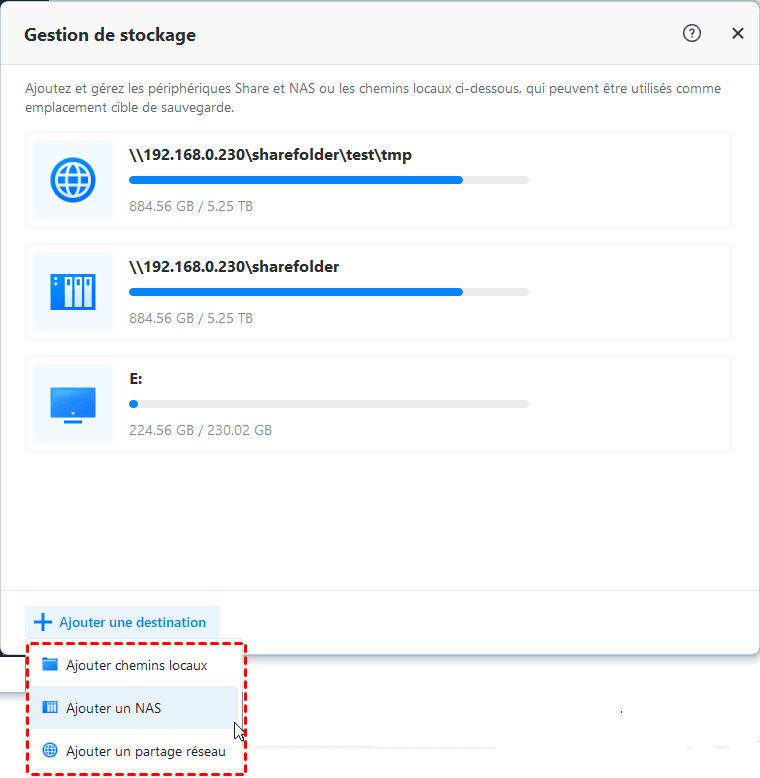This screenshot has width=760, height=778.
Task: Click the globe icon for network share
Action: click(50, 751)
